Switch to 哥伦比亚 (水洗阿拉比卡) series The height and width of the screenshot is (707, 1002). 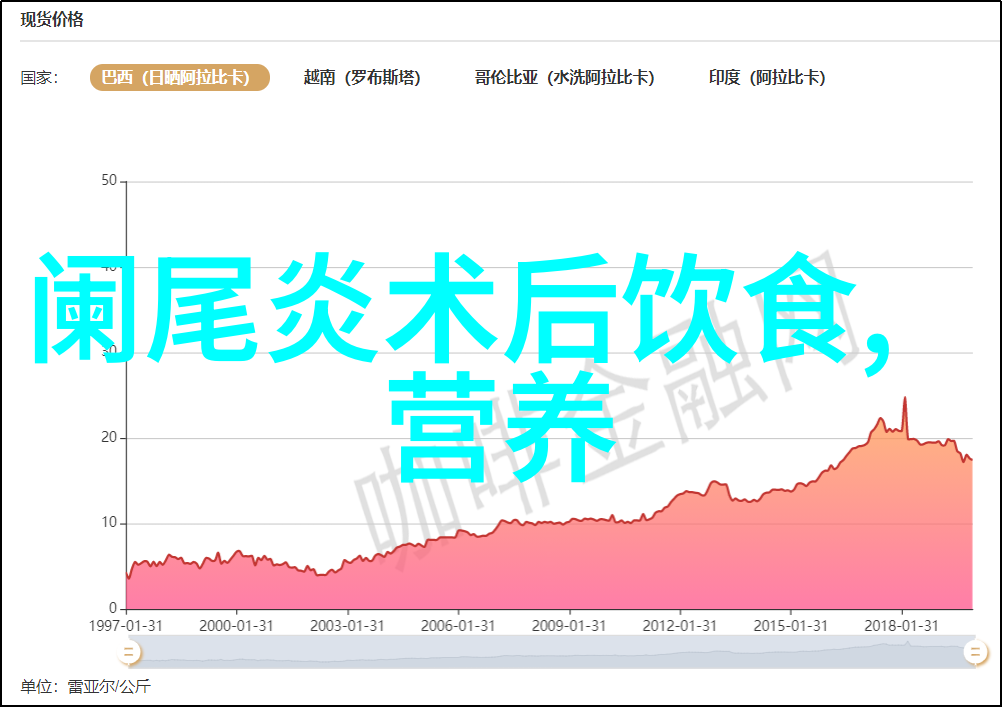564,78
